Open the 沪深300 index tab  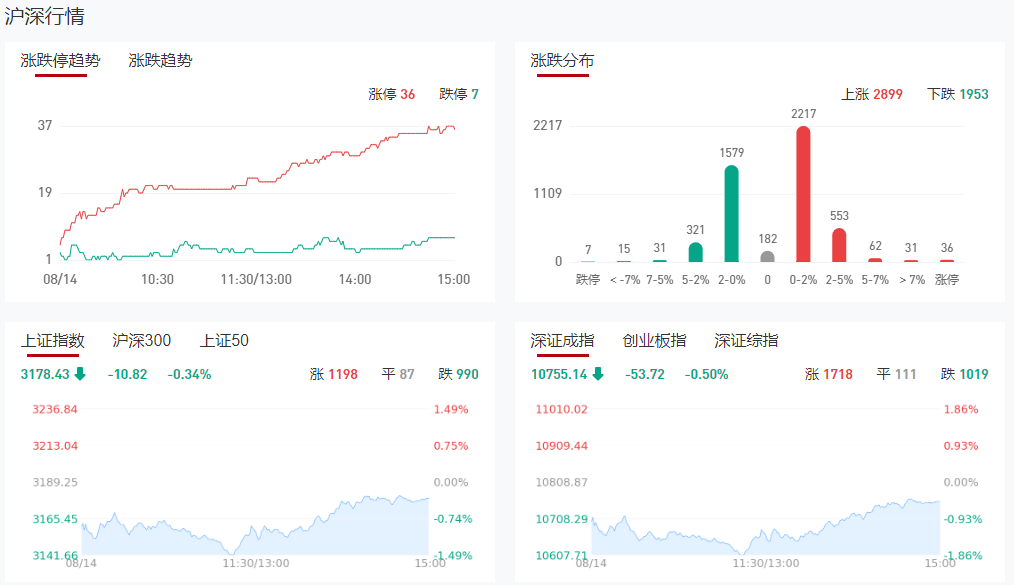[142, 341]
